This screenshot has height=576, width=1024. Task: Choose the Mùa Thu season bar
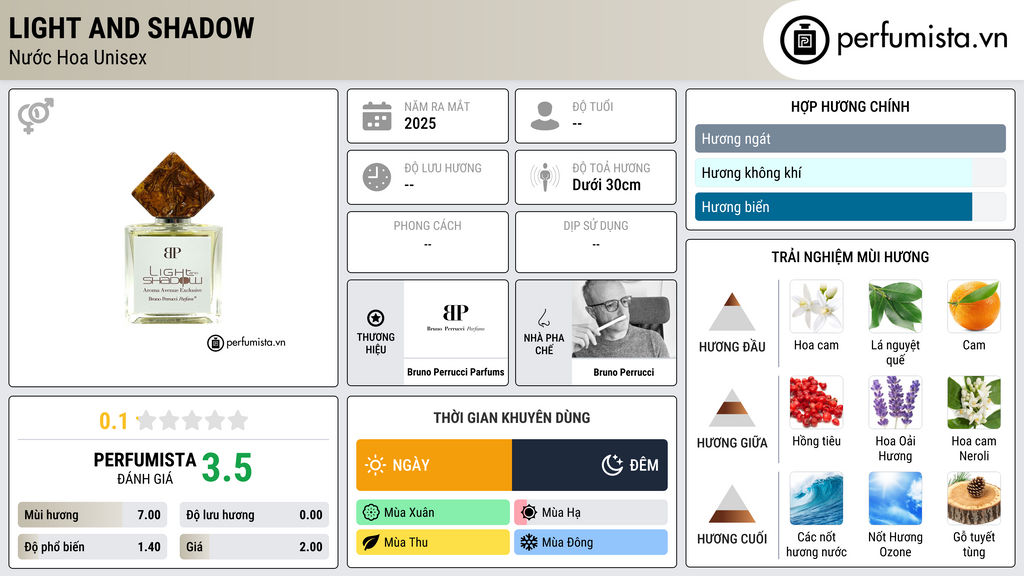coord(433,542)
